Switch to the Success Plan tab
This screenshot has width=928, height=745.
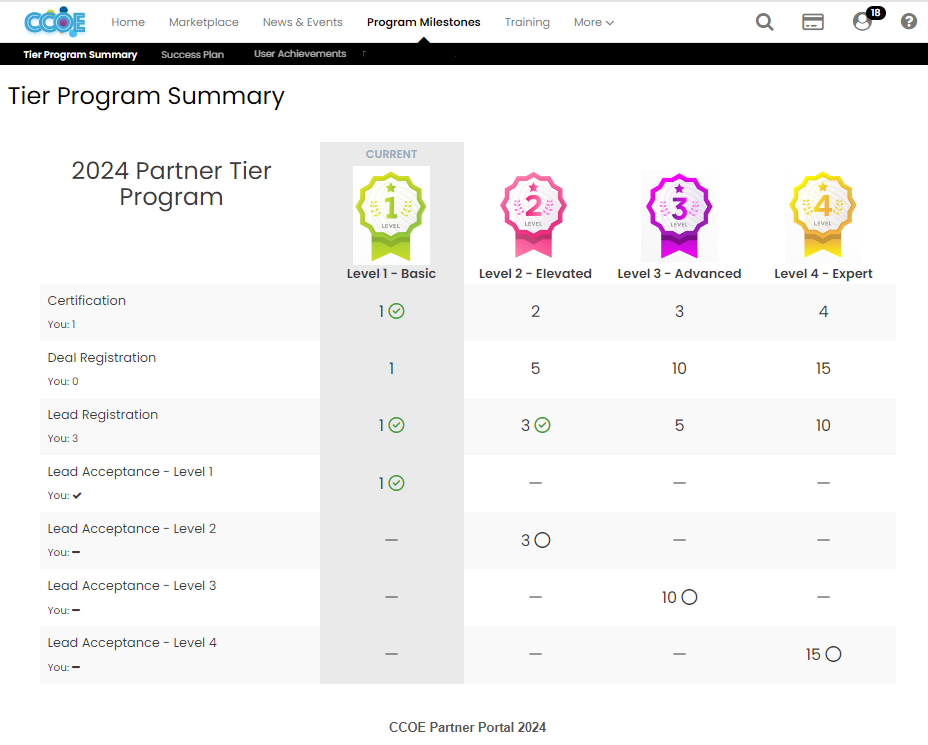[192, 55]
